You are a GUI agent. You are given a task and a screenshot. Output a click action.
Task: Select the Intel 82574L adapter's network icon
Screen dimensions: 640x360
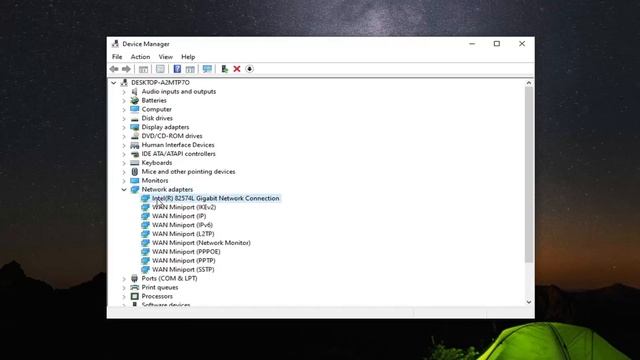tap(145, 198)
